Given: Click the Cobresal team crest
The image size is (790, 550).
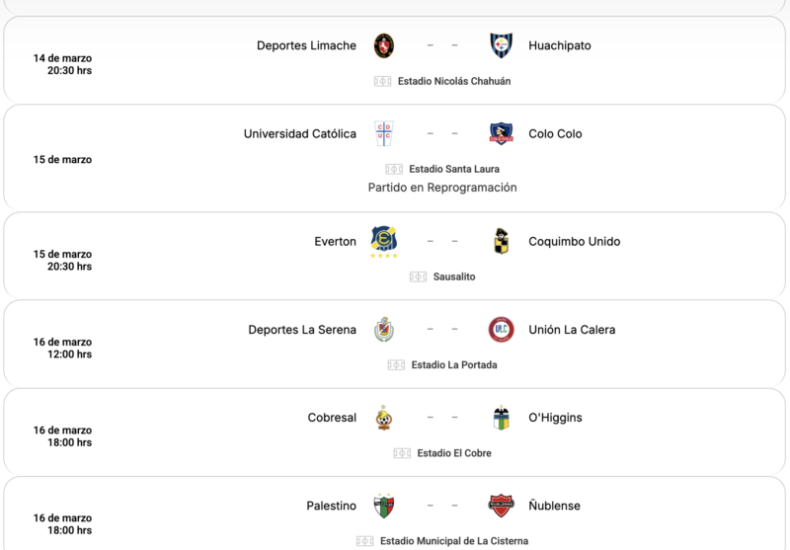Looking at the screenshot, I should click(x=384, y=418).
